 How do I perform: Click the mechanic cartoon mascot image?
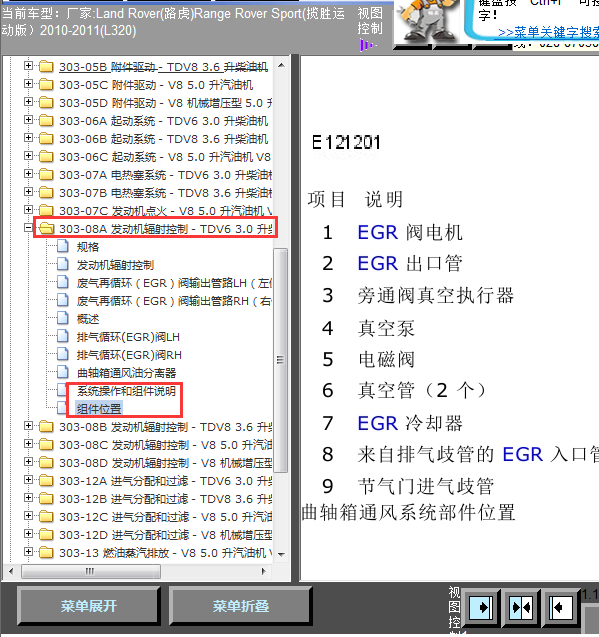coord(427,21)
